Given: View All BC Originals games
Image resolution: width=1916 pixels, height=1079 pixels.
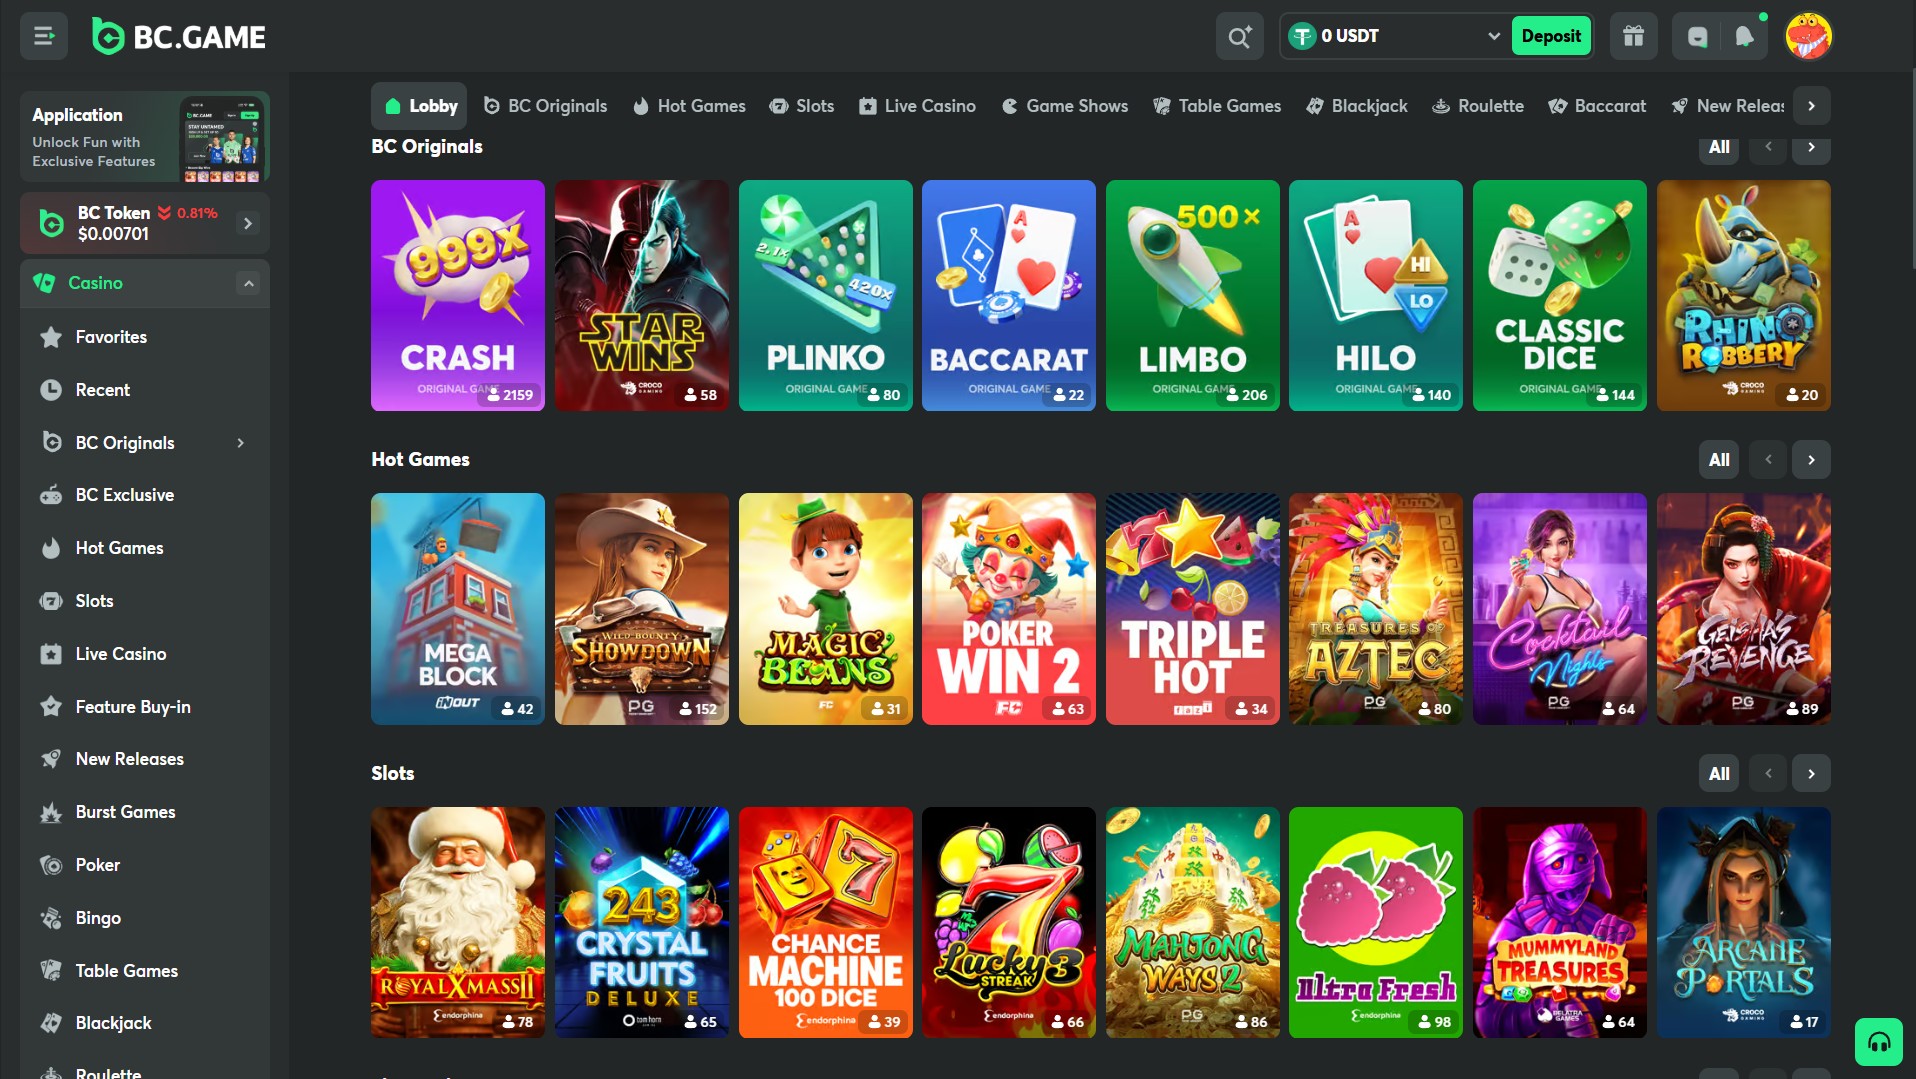Looking at the screenshot, I should click(1719, 147).
